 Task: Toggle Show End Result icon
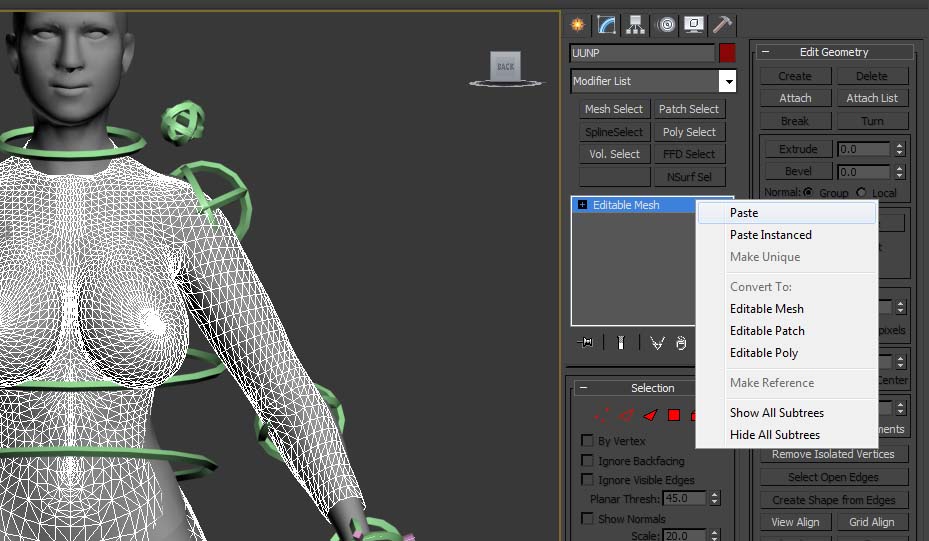(x=620, y=342)
